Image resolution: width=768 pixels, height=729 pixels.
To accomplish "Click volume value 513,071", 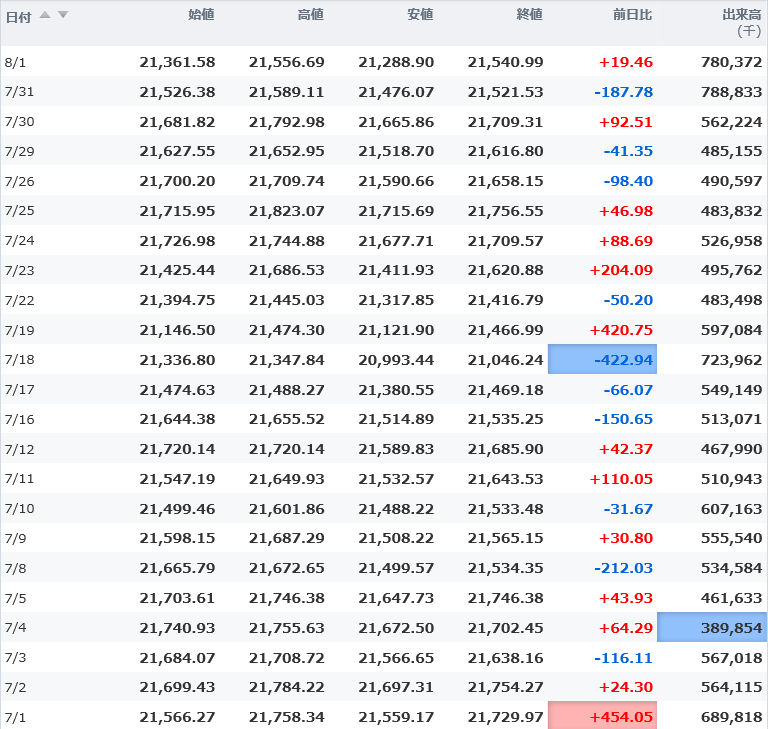I will 732,419.
